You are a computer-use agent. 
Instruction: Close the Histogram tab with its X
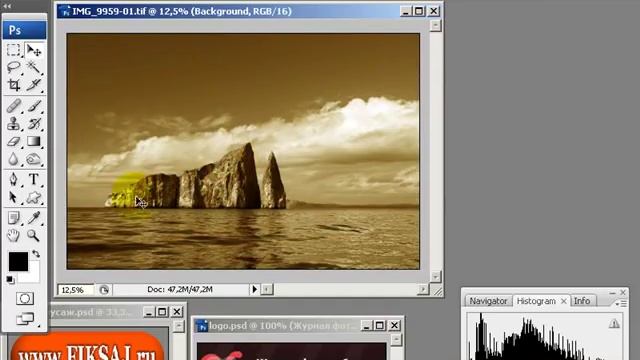pos(564,301)
